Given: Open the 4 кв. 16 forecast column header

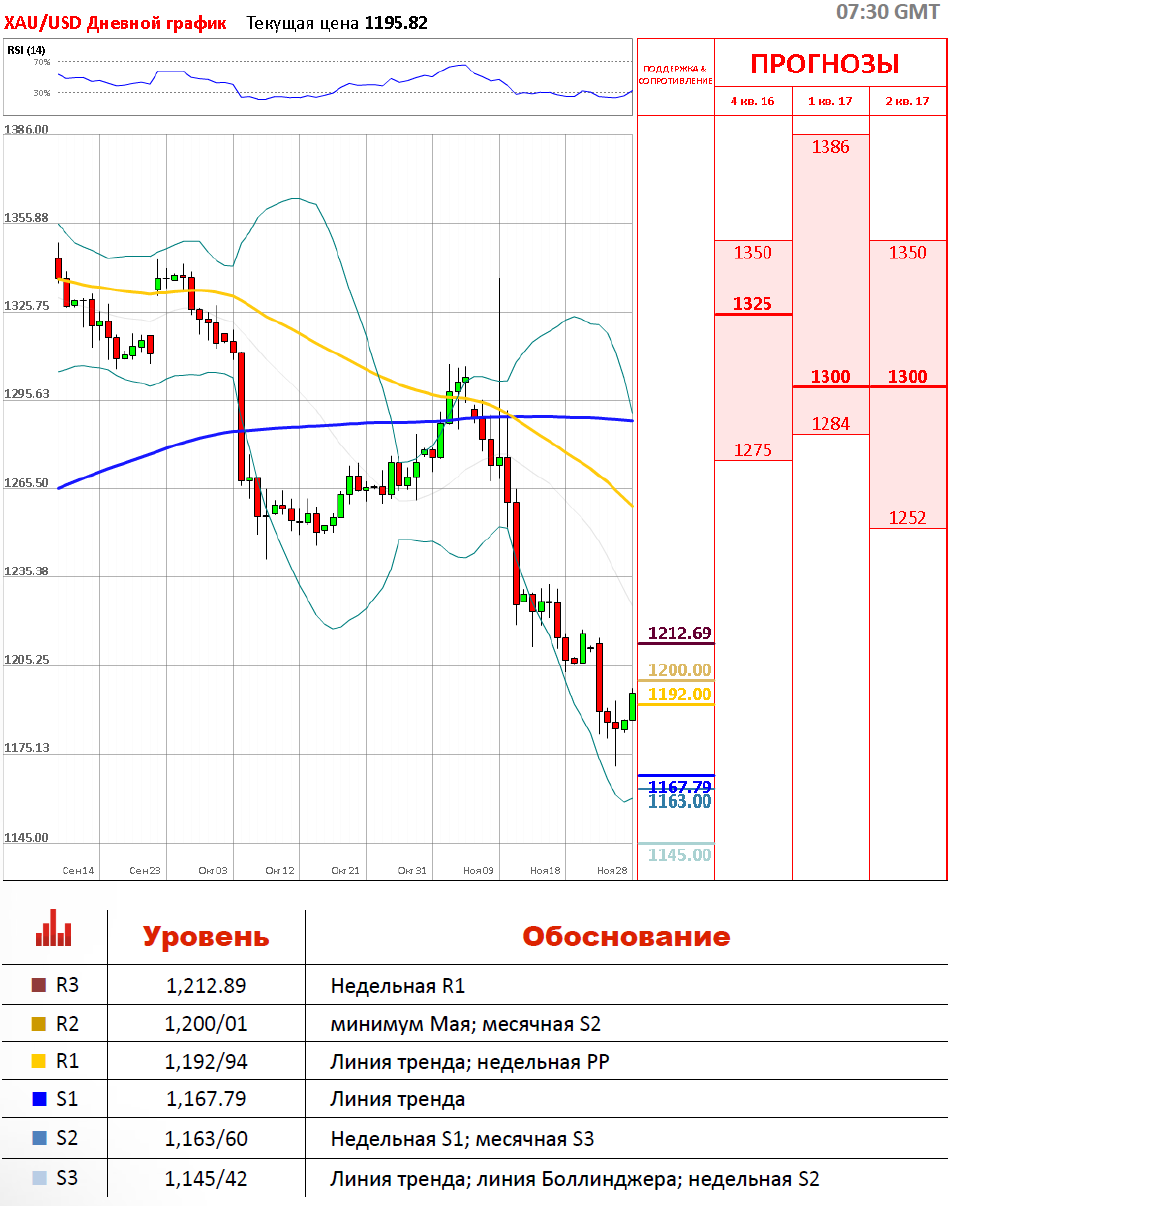Looking at the screenshot, I should point(752,101).
